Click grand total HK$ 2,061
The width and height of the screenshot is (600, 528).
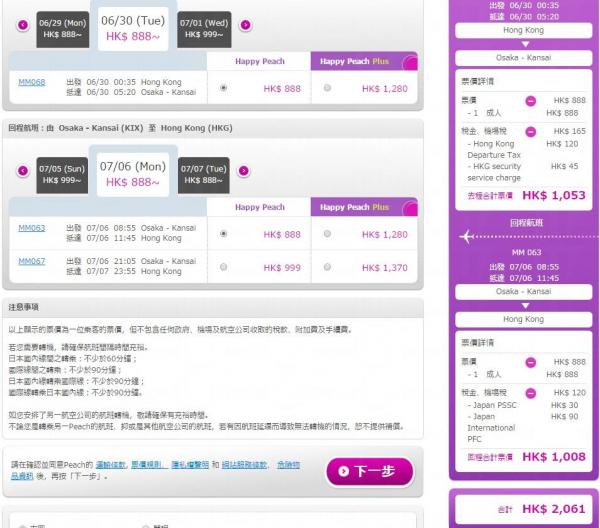pyautogui.click(x=554, y=509)
